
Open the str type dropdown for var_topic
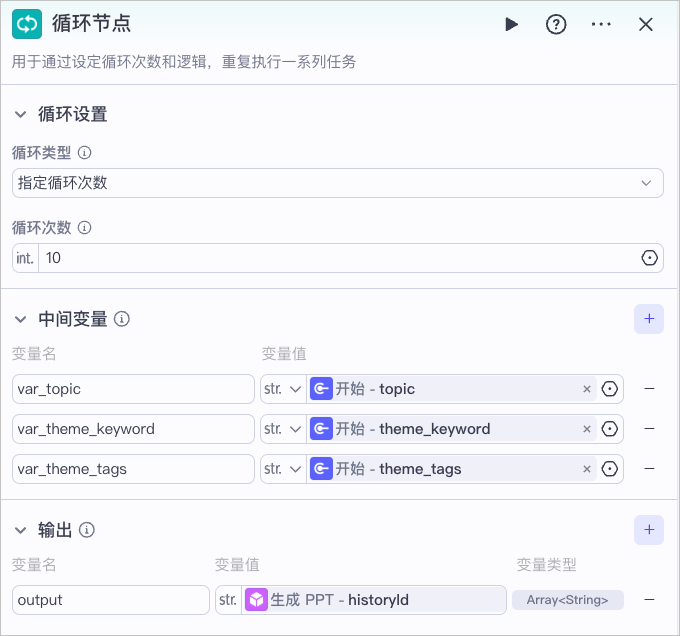(x=283, y=389)
